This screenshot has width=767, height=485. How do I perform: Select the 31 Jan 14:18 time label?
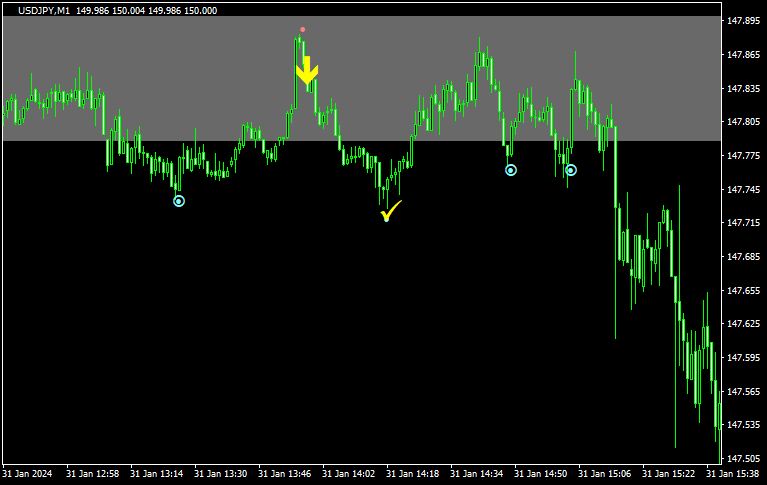[x=413, y=474]
